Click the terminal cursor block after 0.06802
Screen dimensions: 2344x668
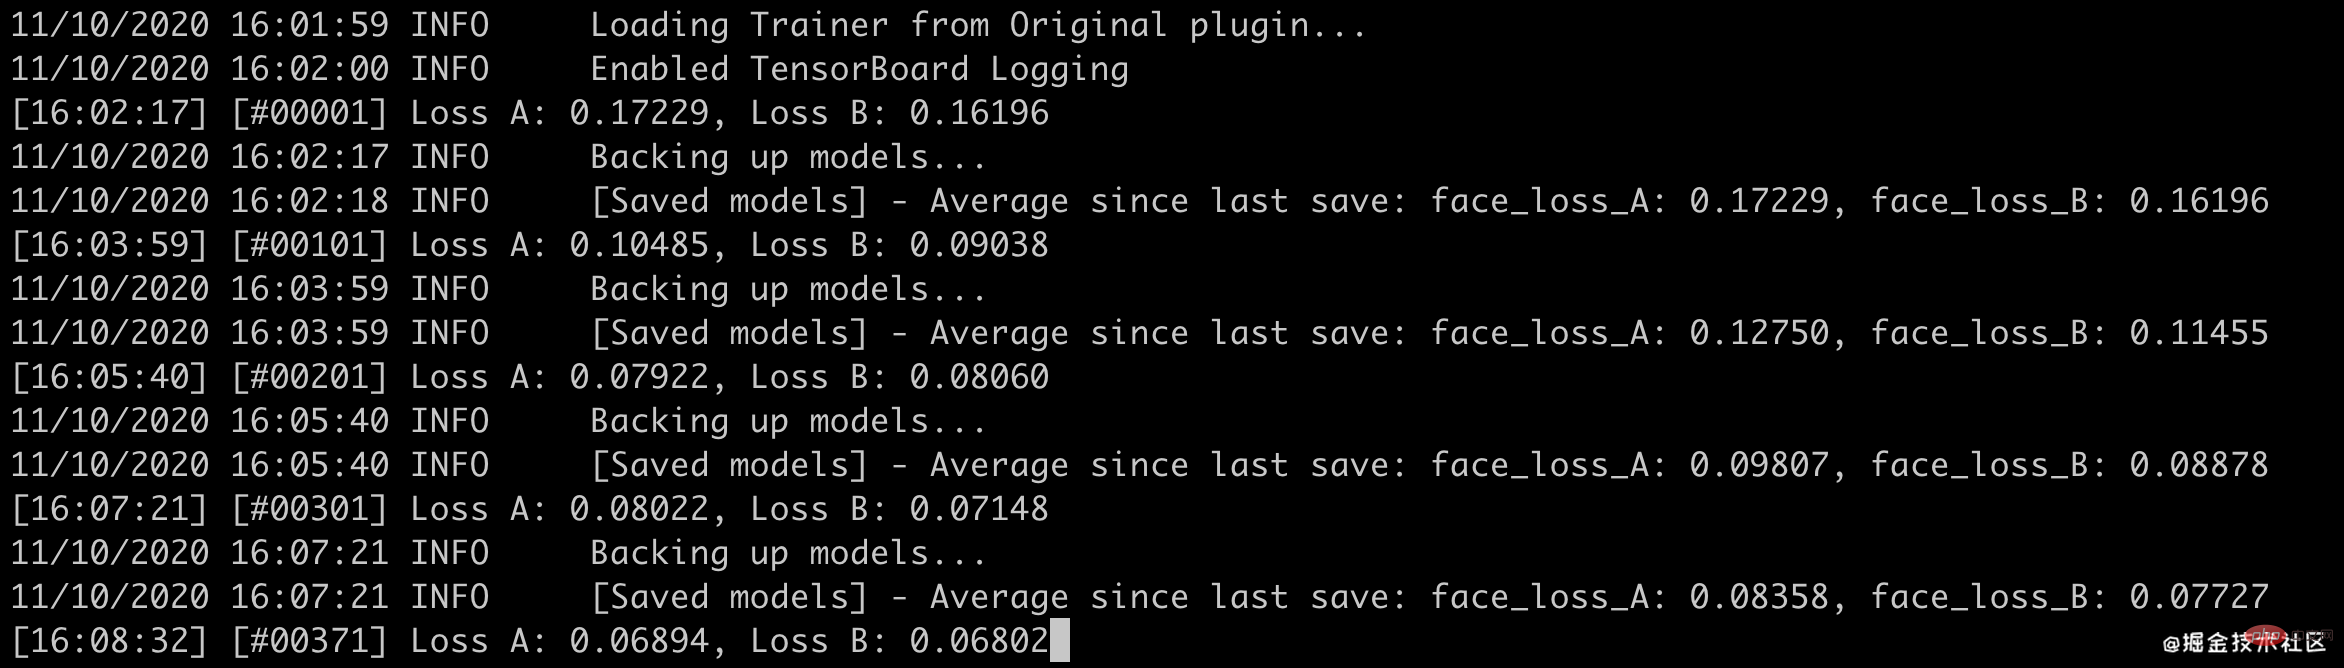(x=1059, y=640)
